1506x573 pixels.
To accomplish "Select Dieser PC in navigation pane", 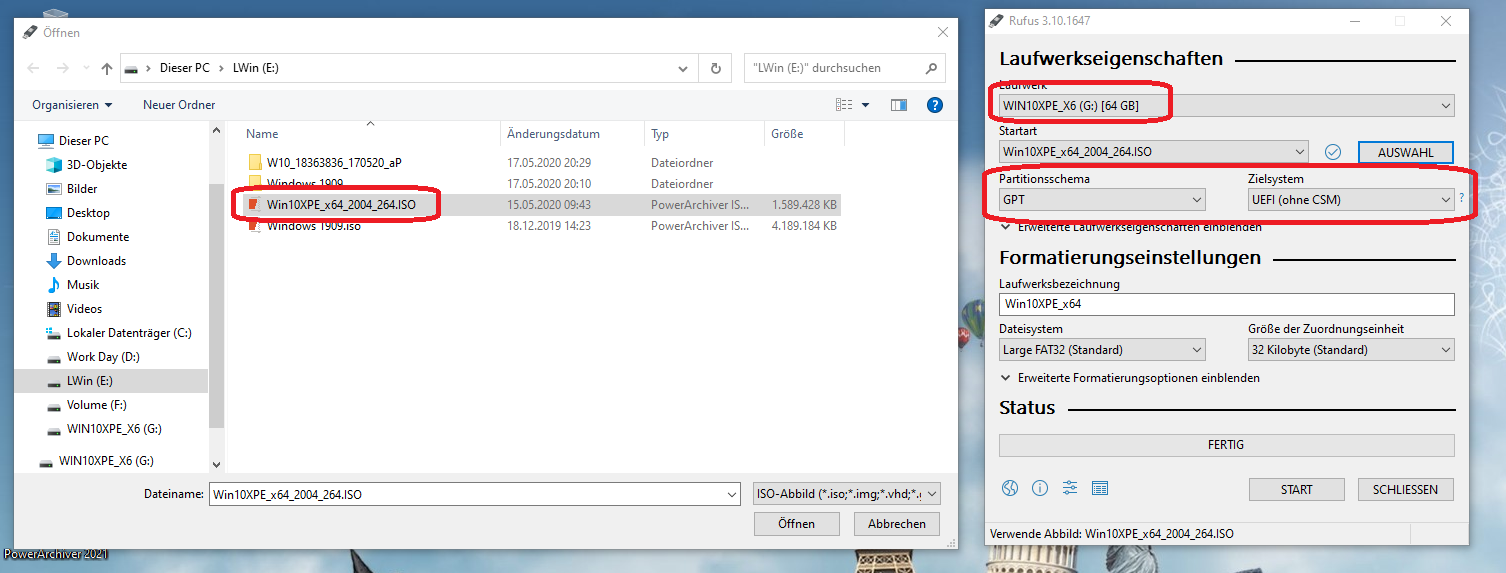I will coord(84,141).
